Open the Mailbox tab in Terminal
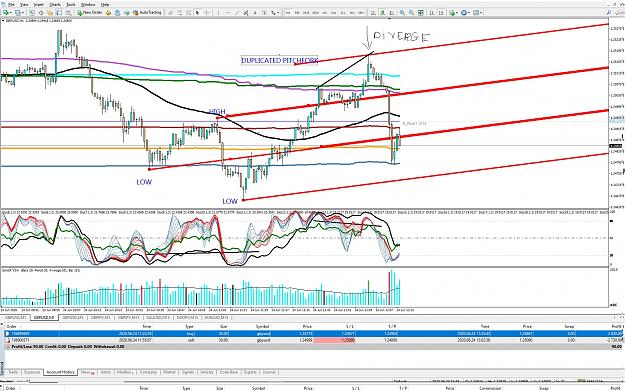Viewport: 625px width, 391px height. (125, 372)
